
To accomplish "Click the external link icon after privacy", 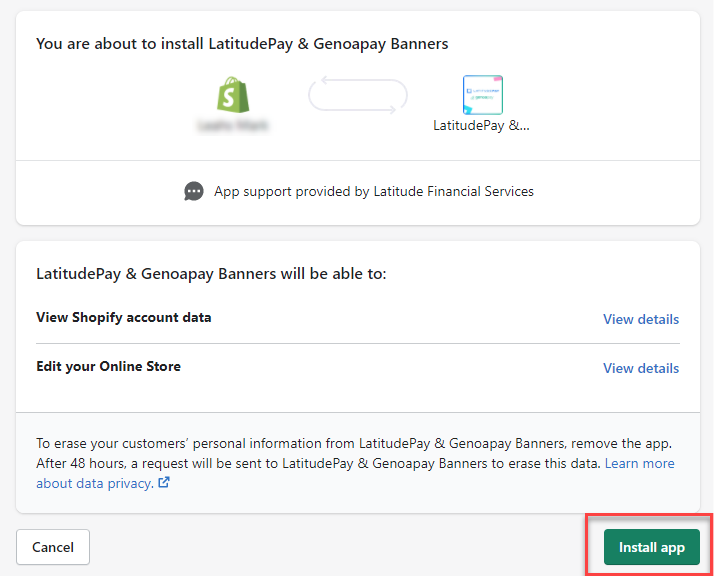I will point(164,482).
